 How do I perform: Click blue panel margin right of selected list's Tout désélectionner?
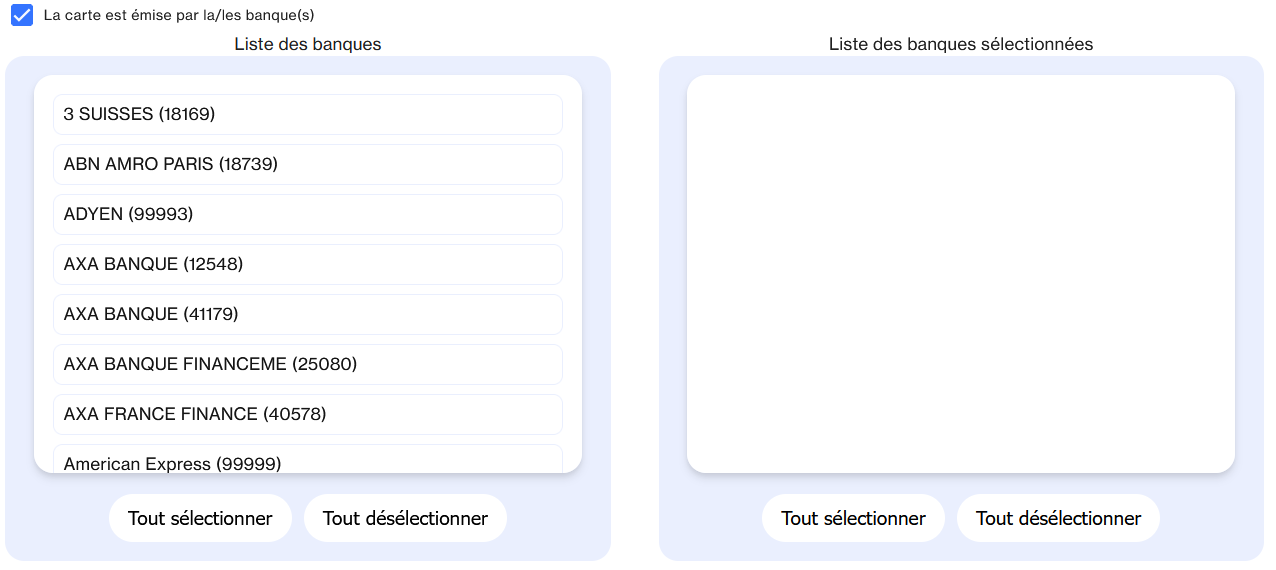pos(1210,518)
